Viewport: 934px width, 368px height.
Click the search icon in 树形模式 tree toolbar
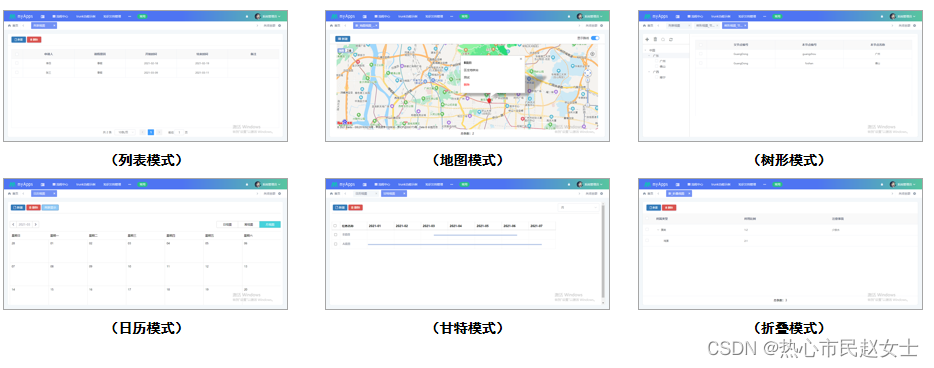click(x=663, y=39)
